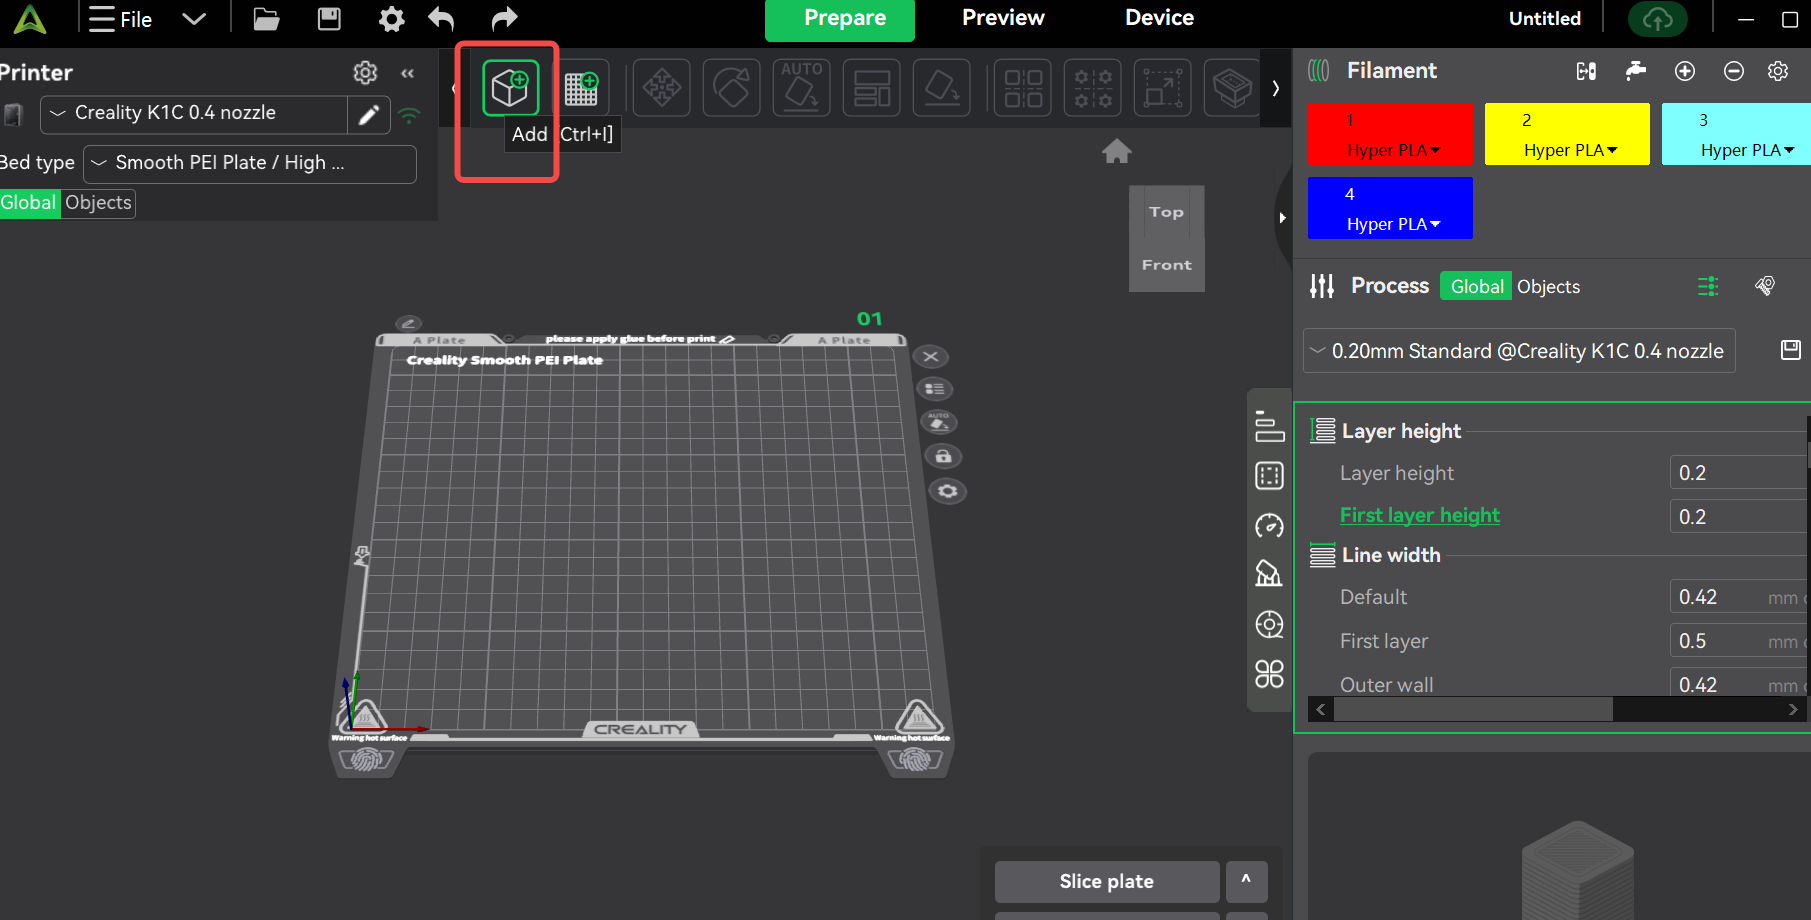Click the red filament 1 swatch
1811x920 pixels.
tap(1389, 134)
